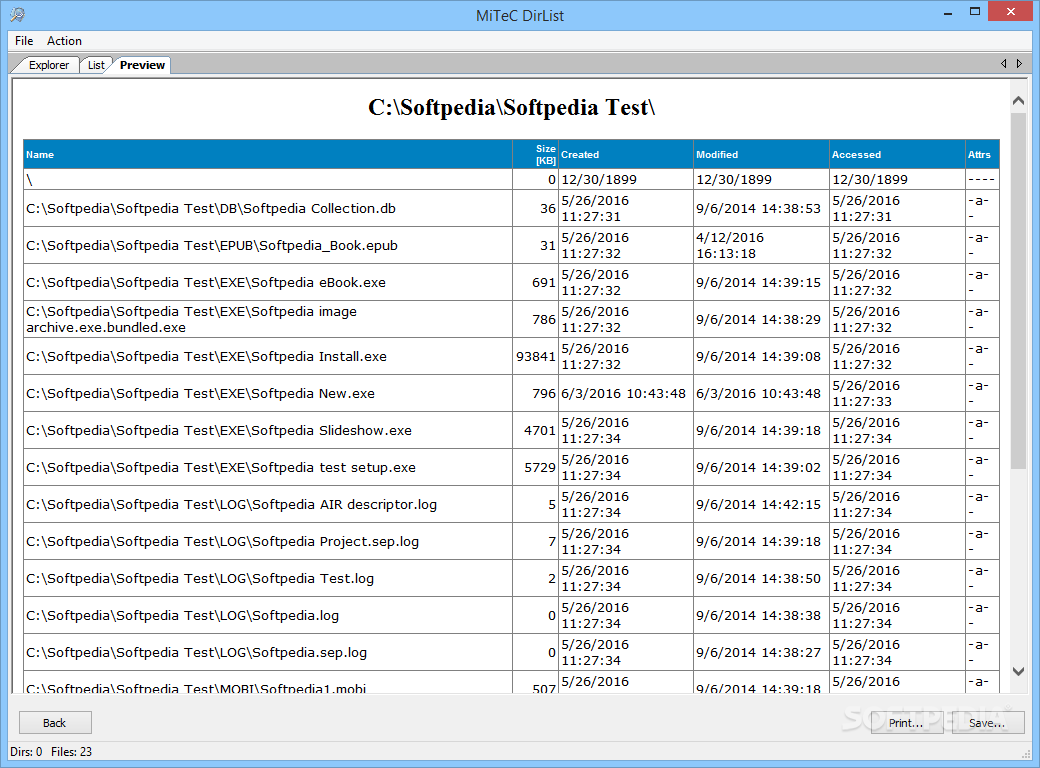This screenshot has width=1040, height=768.
Task: Click the Back button
Action: 55,723
